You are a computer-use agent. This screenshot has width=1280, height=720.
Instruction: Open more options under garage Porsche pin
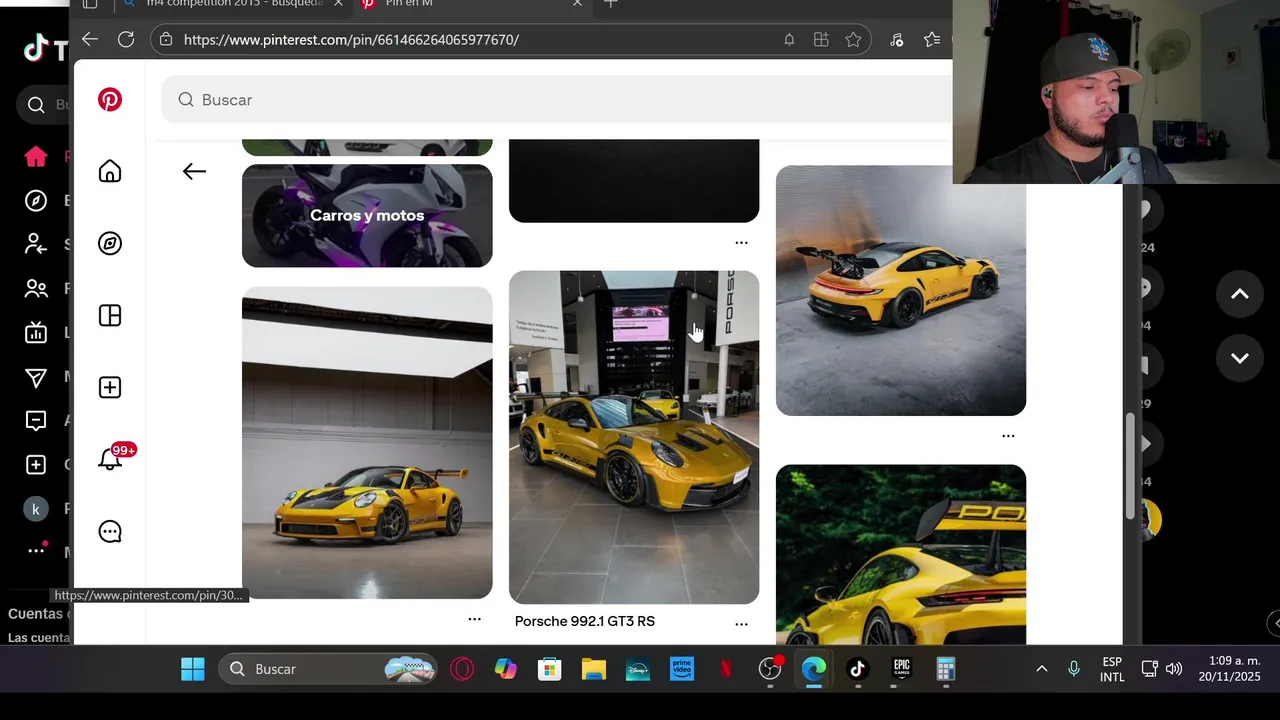[x=474, y=619]
